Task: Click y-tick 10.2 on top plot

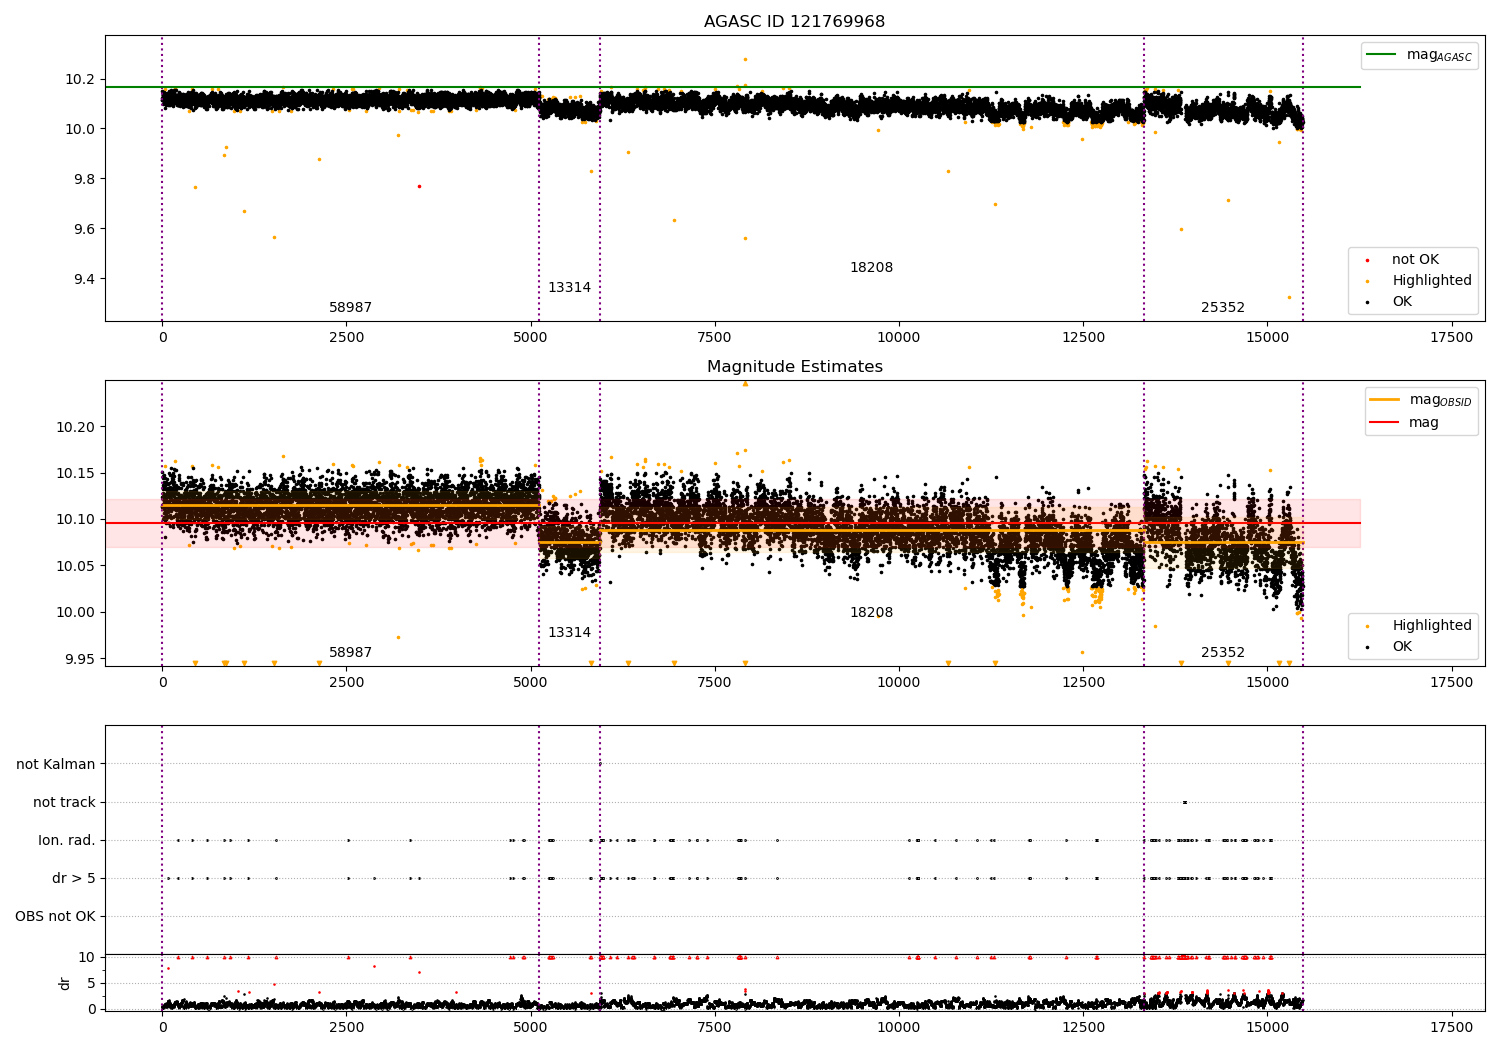Action: coord(80,80)
